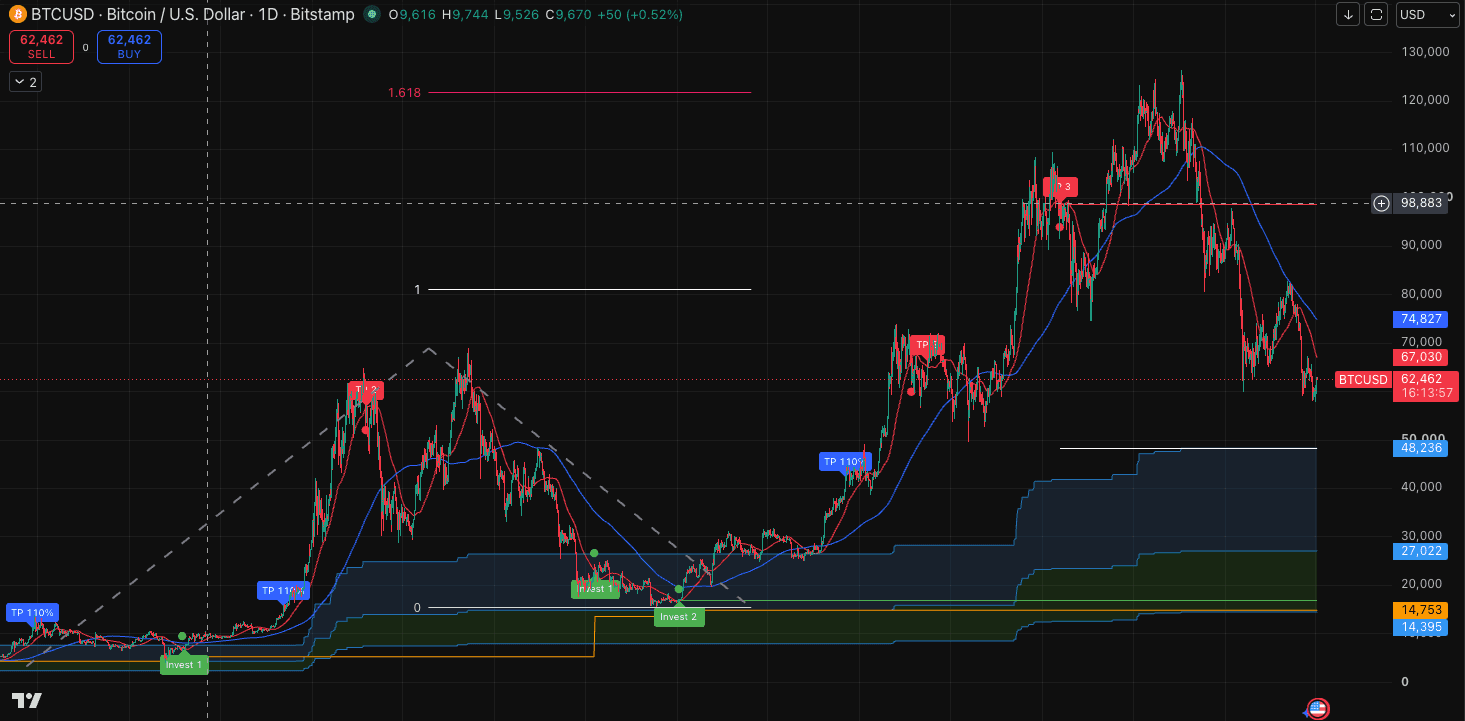The width and height of the screenshot is (1465, 721).
Task: Click the red 67,030 price tag
Action: pos(1420,357)
